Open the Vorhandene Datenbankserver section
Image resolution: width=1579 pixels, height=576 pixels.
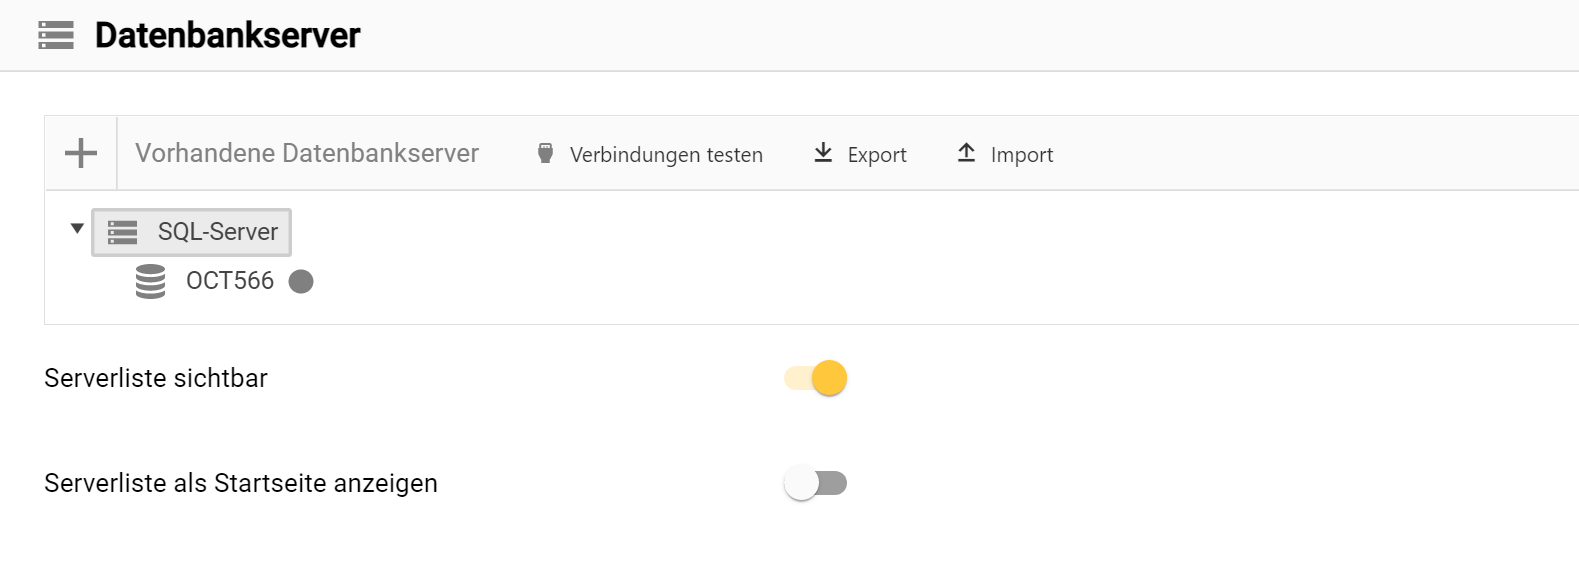point(308,152)
